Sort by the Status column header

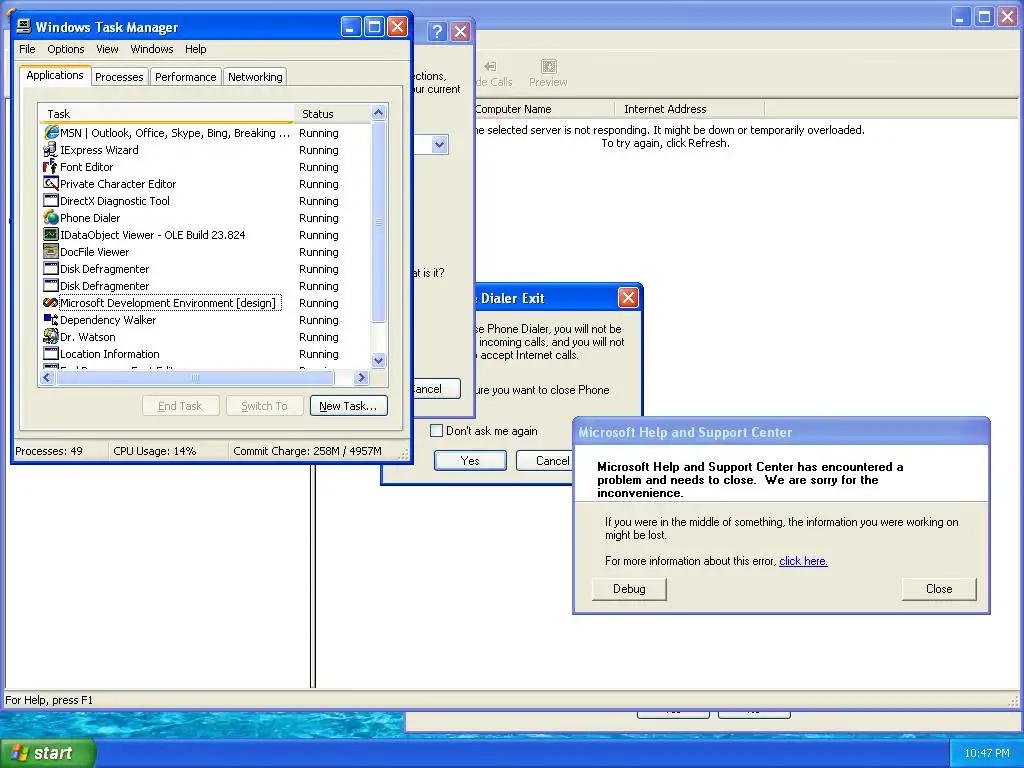point(332,114)
